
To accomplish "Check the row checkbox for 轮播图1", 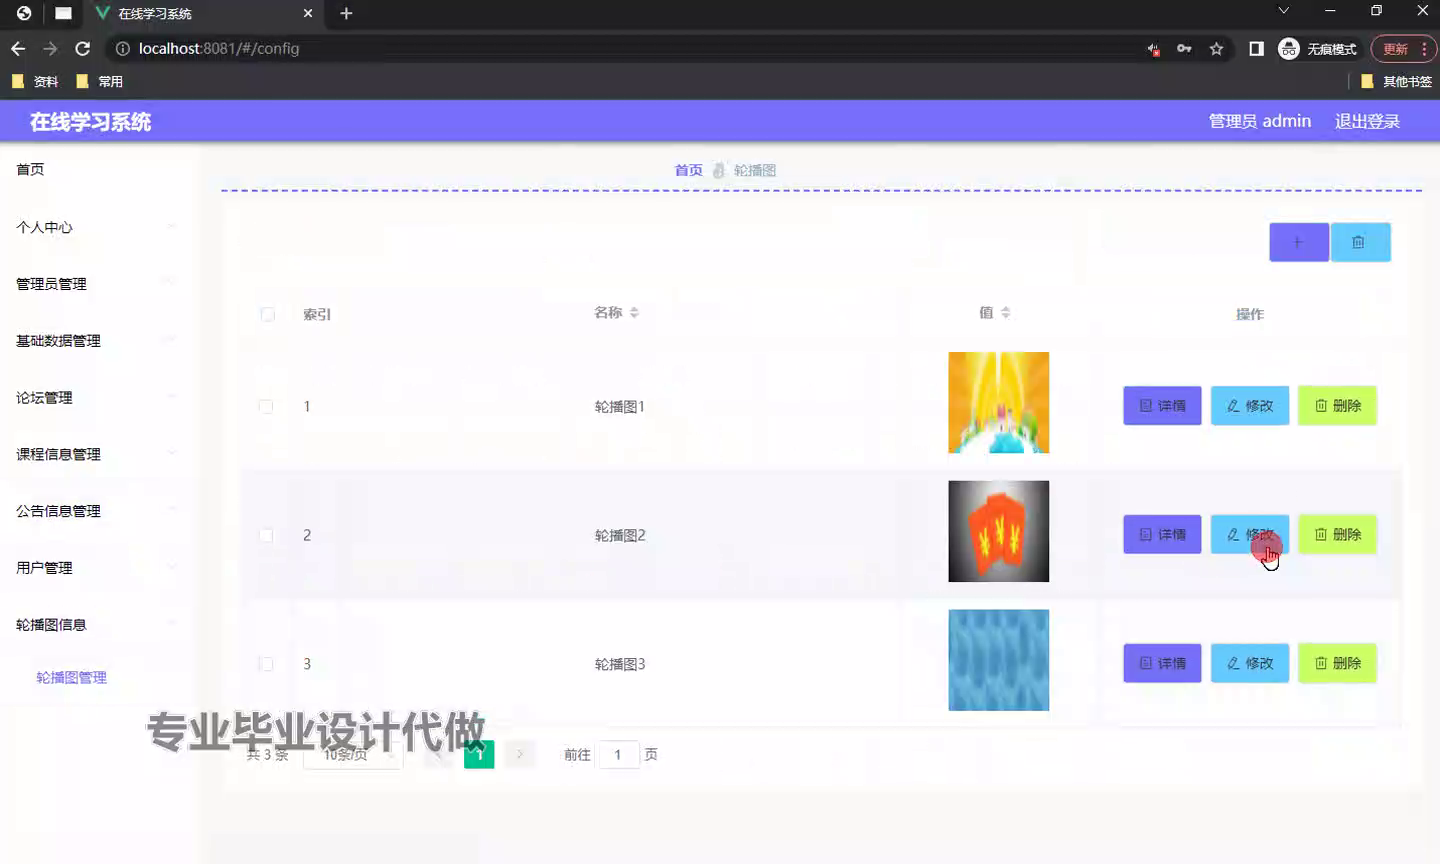I will (x=266, y=406).
